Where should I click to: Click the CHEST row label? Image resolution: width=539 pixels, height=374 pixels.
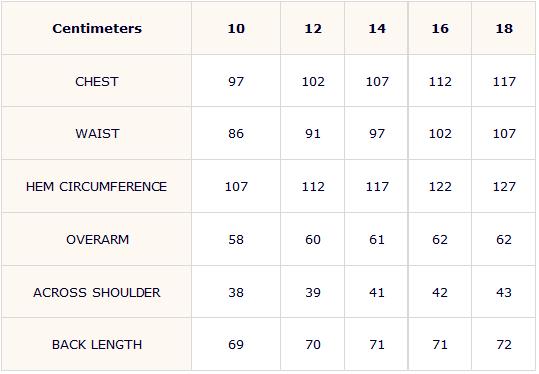click(97, 81)
